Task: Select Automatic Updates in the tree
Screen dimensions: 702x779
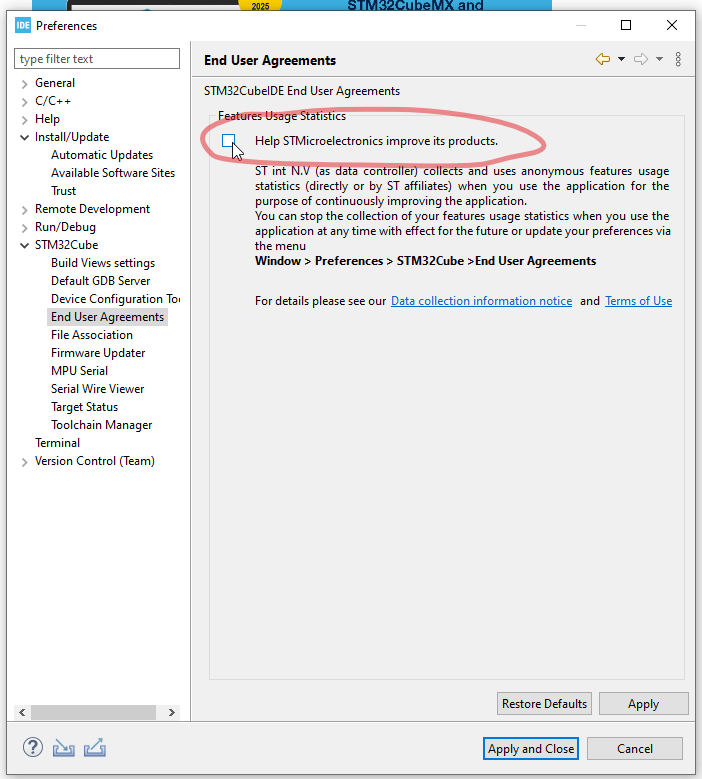Action: tap(102, 155)
